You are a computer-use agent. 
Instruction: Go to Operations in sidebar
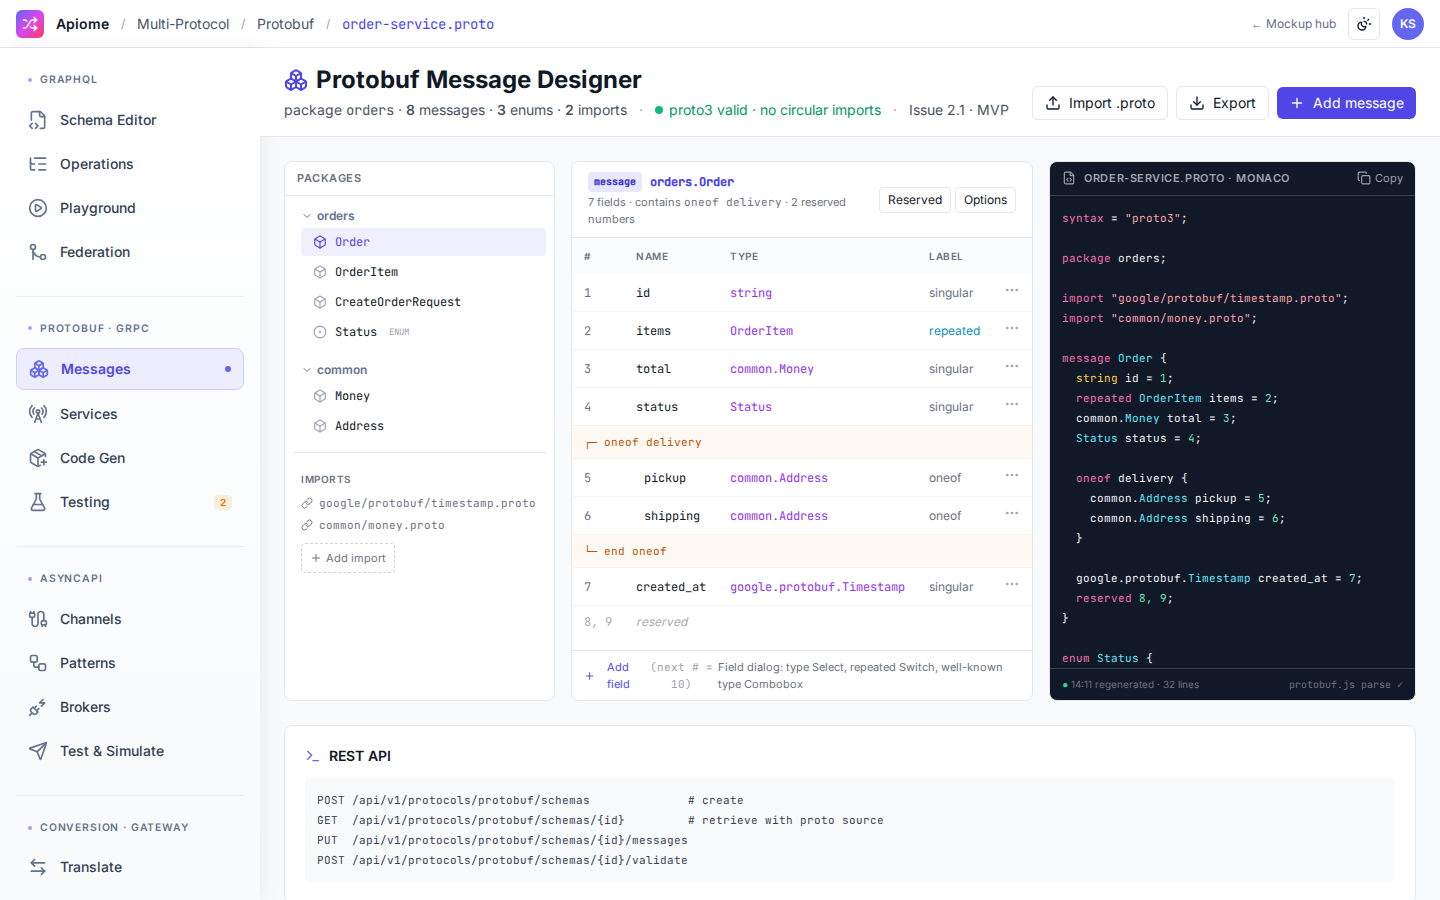coord(130,164)
